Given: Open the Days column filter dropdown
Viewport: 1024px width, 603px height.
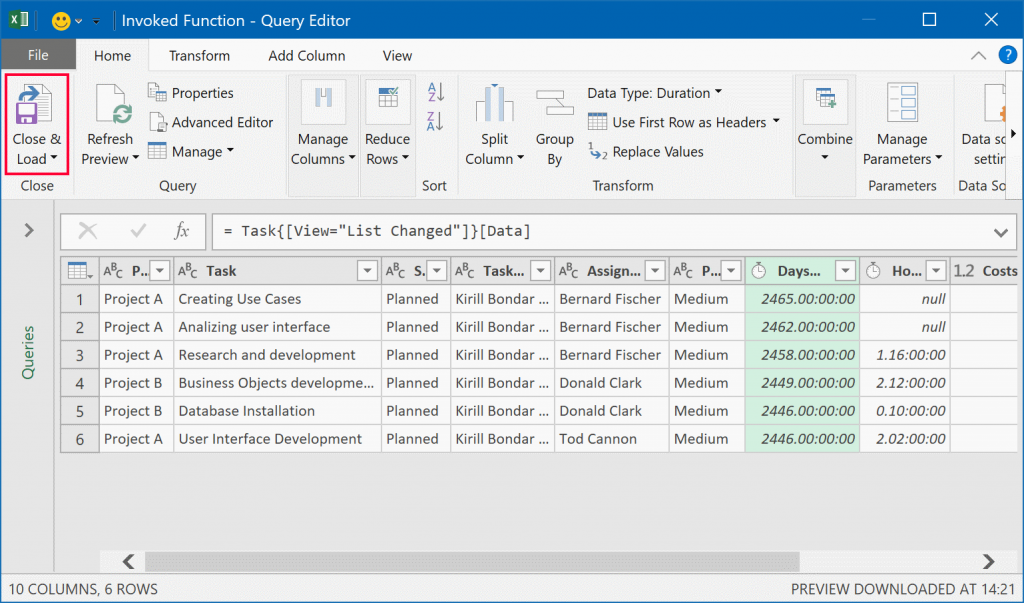Looking at the screenshot, I should click(845, 270).
